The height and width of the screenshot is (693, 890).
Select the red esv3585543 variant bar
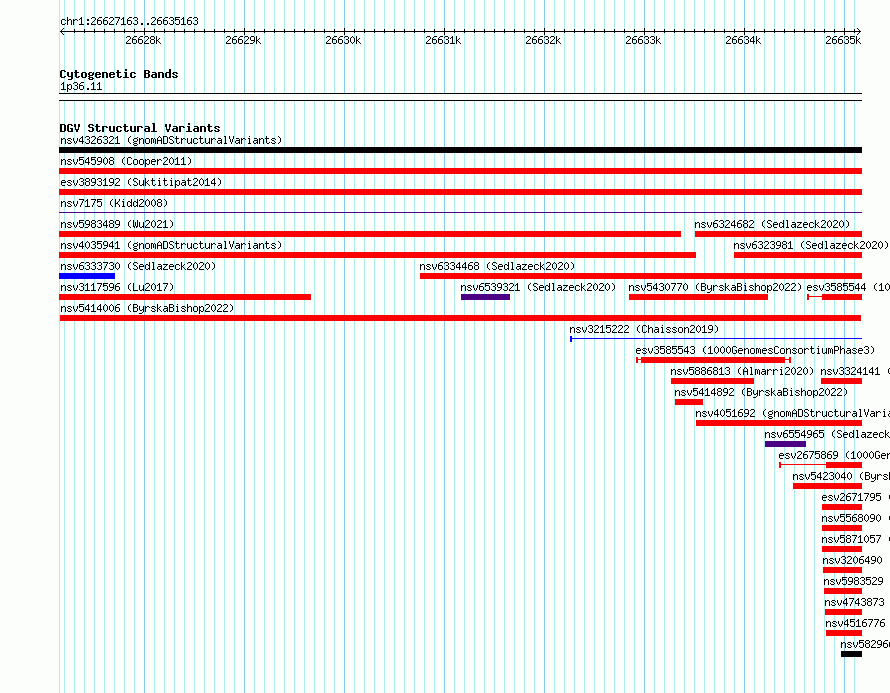point(713,360)
